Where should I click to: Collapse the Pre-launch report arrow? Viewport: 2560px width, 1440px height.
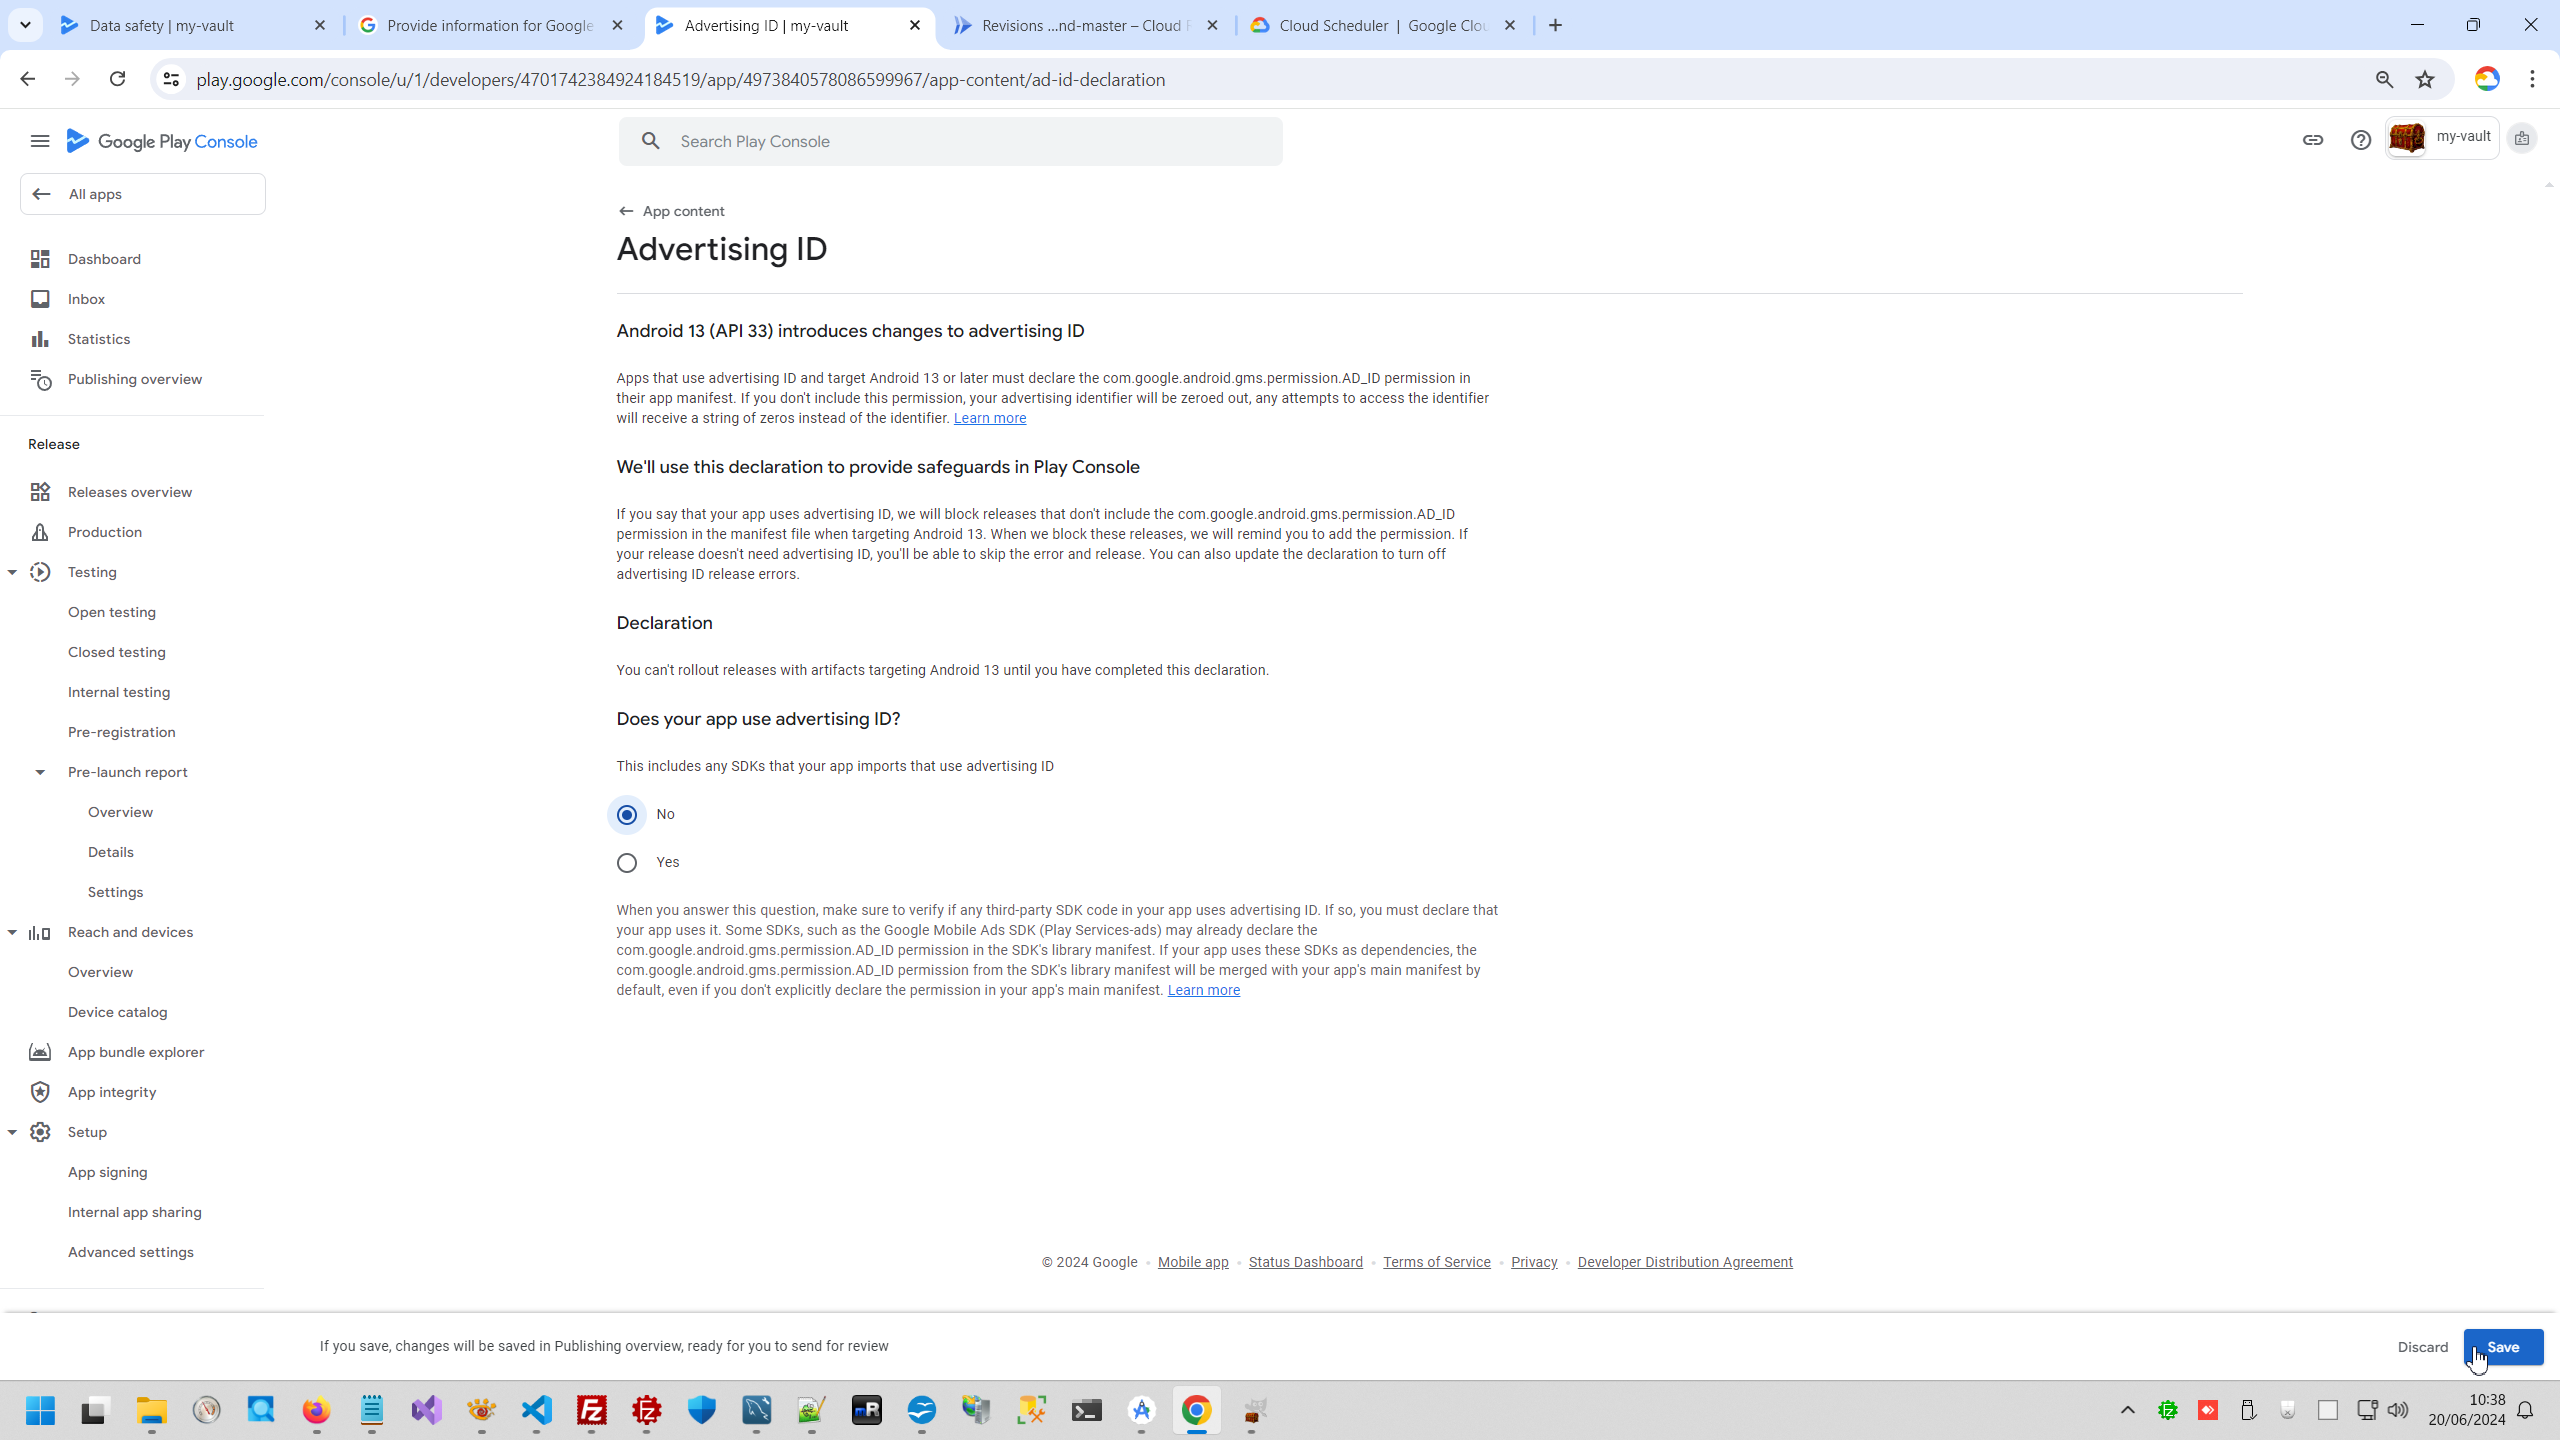tap(40, 772)
